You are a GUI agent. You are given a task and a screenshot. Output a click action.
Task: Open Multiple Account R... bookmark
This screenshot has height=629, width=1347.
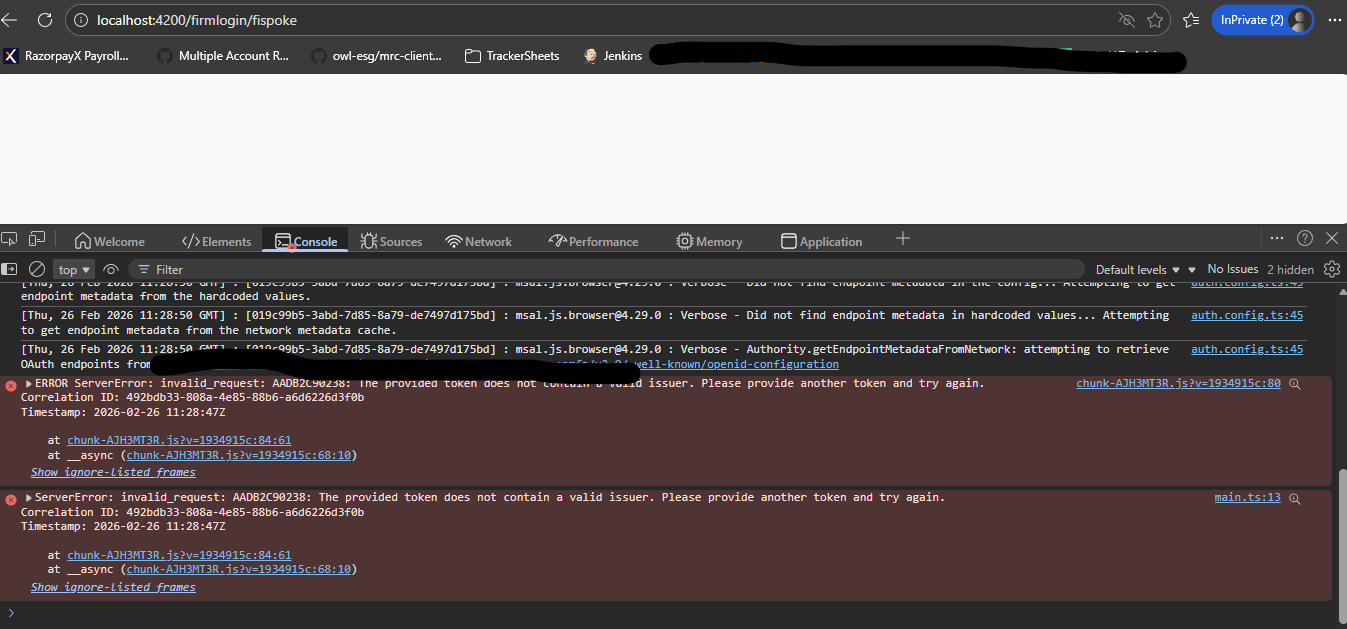(222, 56)
